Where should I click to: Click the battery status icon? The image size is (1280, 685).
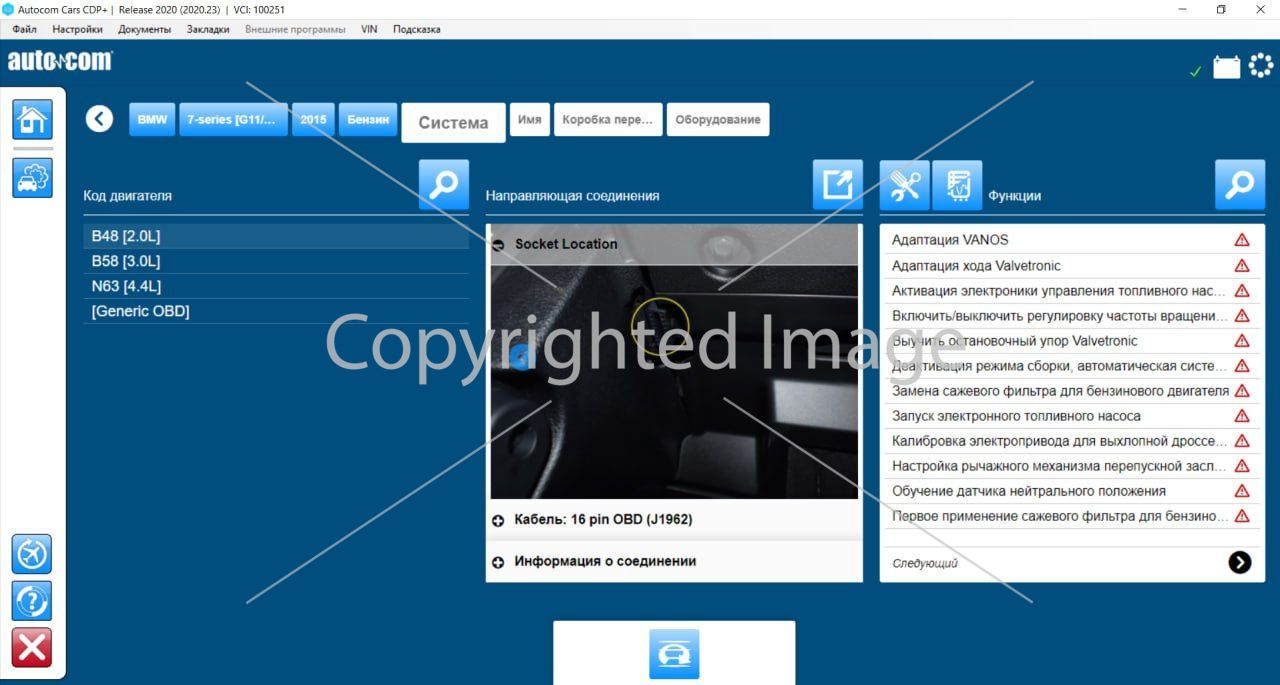[1226, 67]
